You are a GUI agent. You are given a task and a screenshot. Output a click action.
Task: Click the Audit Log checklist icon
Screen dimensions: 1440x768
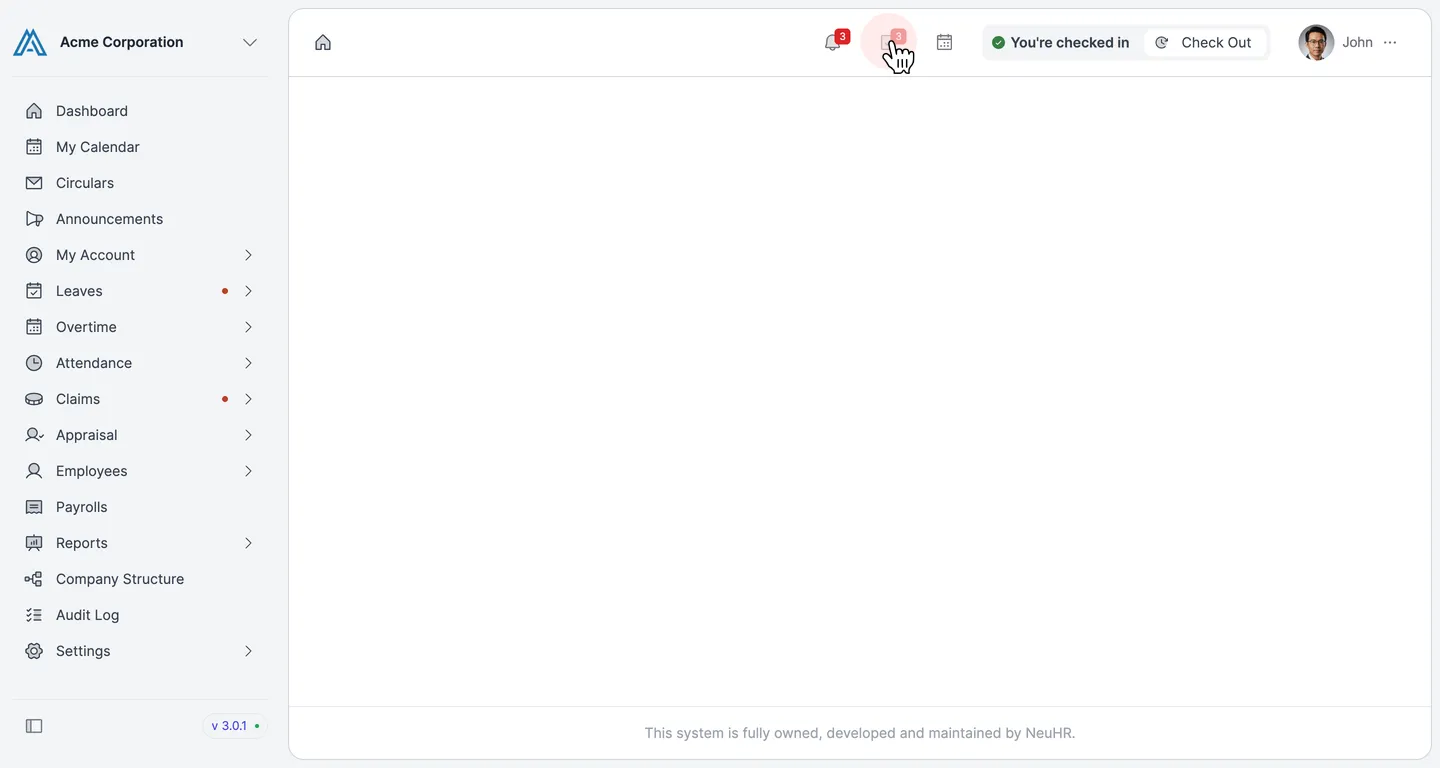tap(34, 615)
